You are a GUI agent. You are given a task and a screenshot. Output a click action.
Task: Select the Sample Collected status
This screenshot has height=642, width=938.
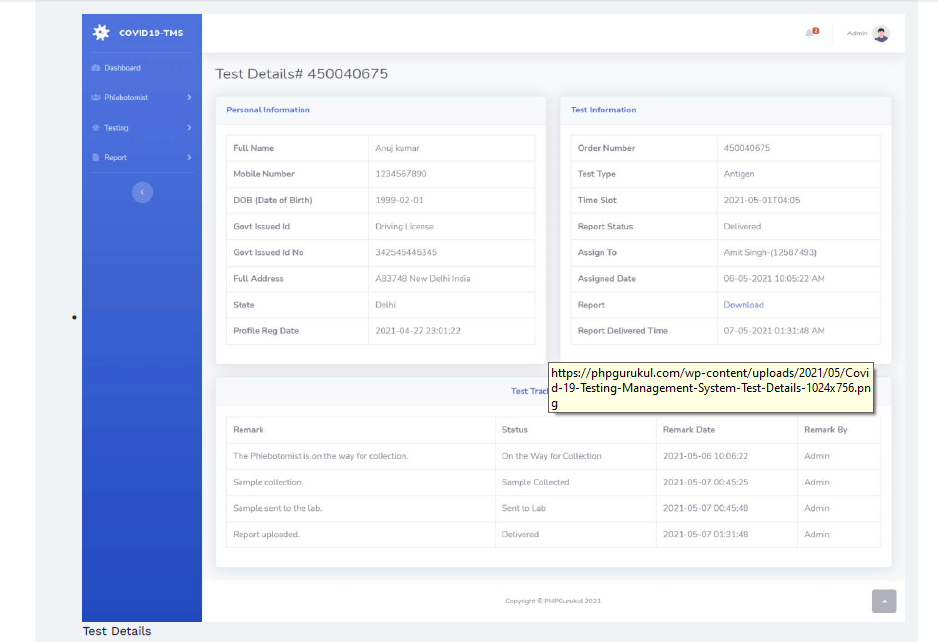click(535, 482)
